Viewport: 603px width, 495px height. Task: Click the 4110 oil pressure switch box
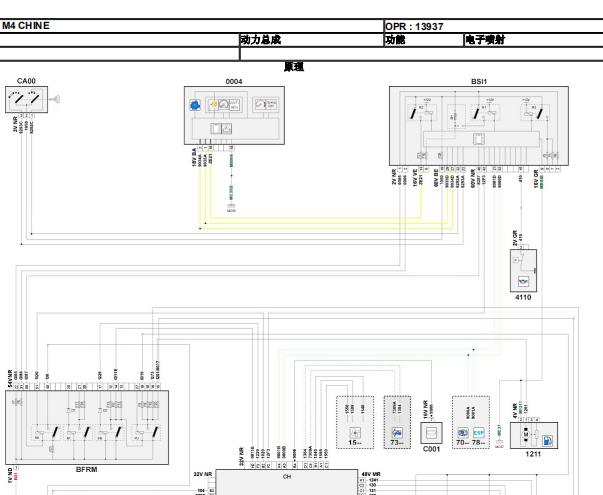point(523,271)
